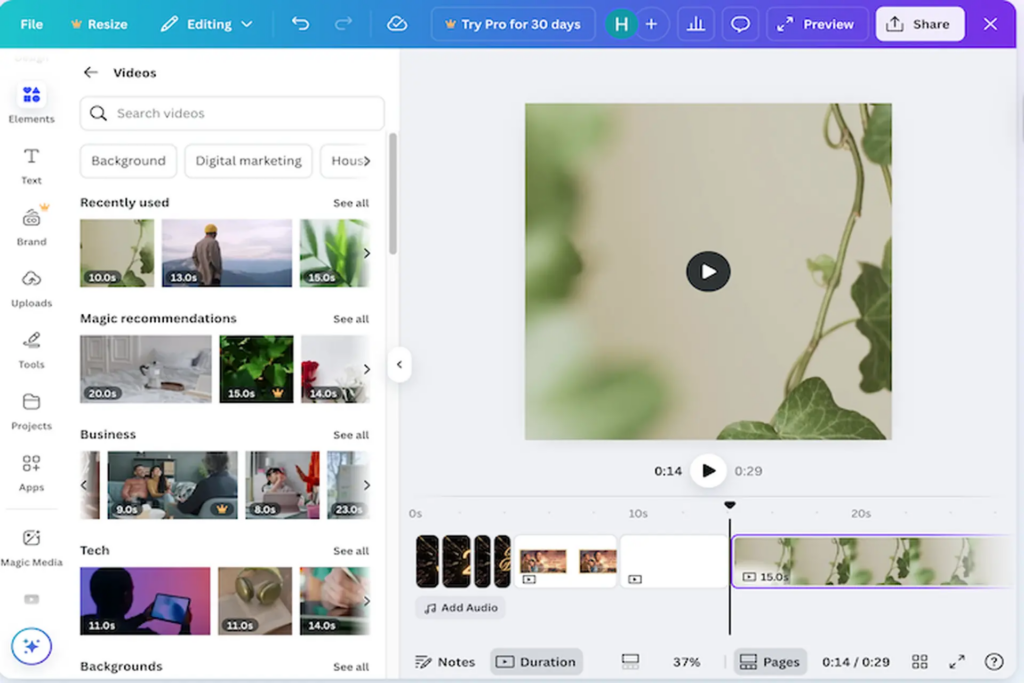
Task: Open the Editing mode dropdown
Action: tap(207, 24)
